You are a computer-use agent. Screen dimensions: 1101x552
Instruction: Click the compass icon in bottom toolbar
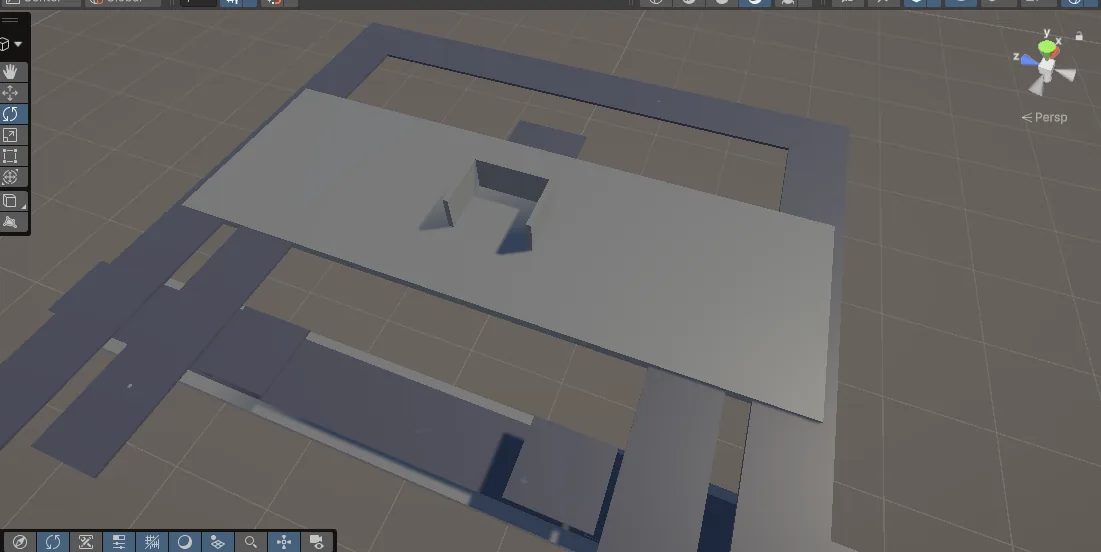click(x=20, y=542)
